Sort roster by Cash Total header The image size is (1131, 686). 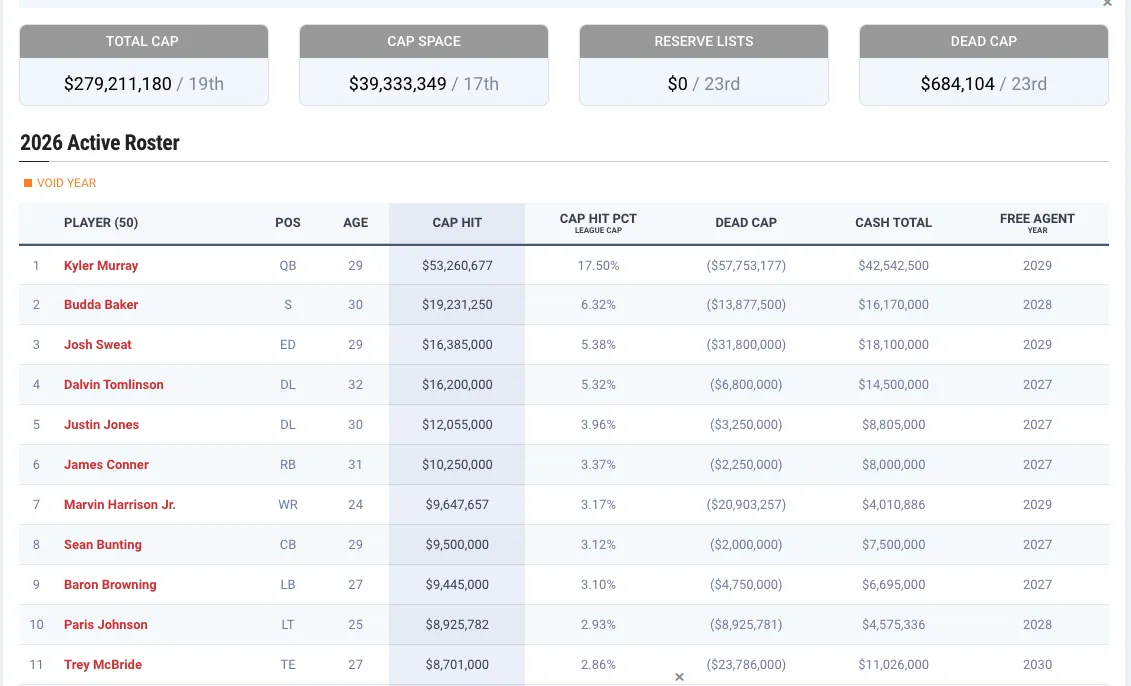893,223
